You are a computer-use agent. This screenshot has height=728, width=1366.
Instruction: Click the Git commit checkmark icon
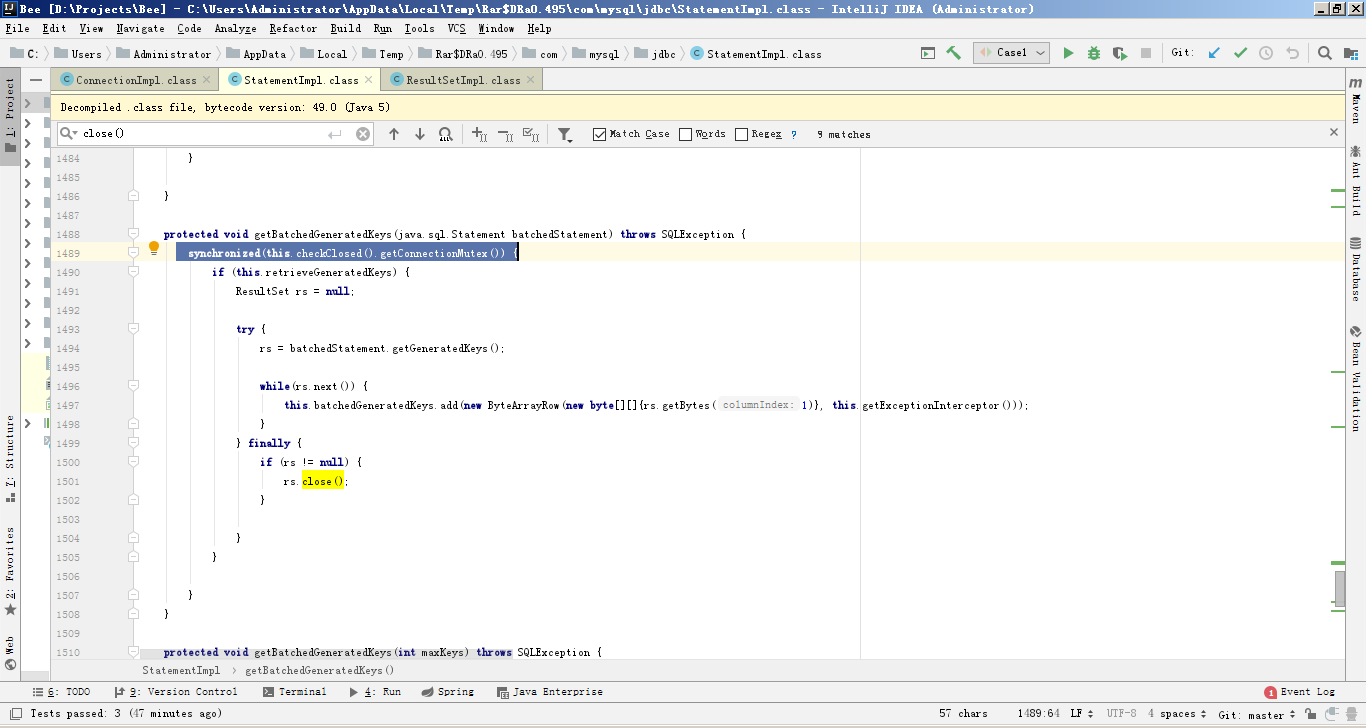point(1240,53)
